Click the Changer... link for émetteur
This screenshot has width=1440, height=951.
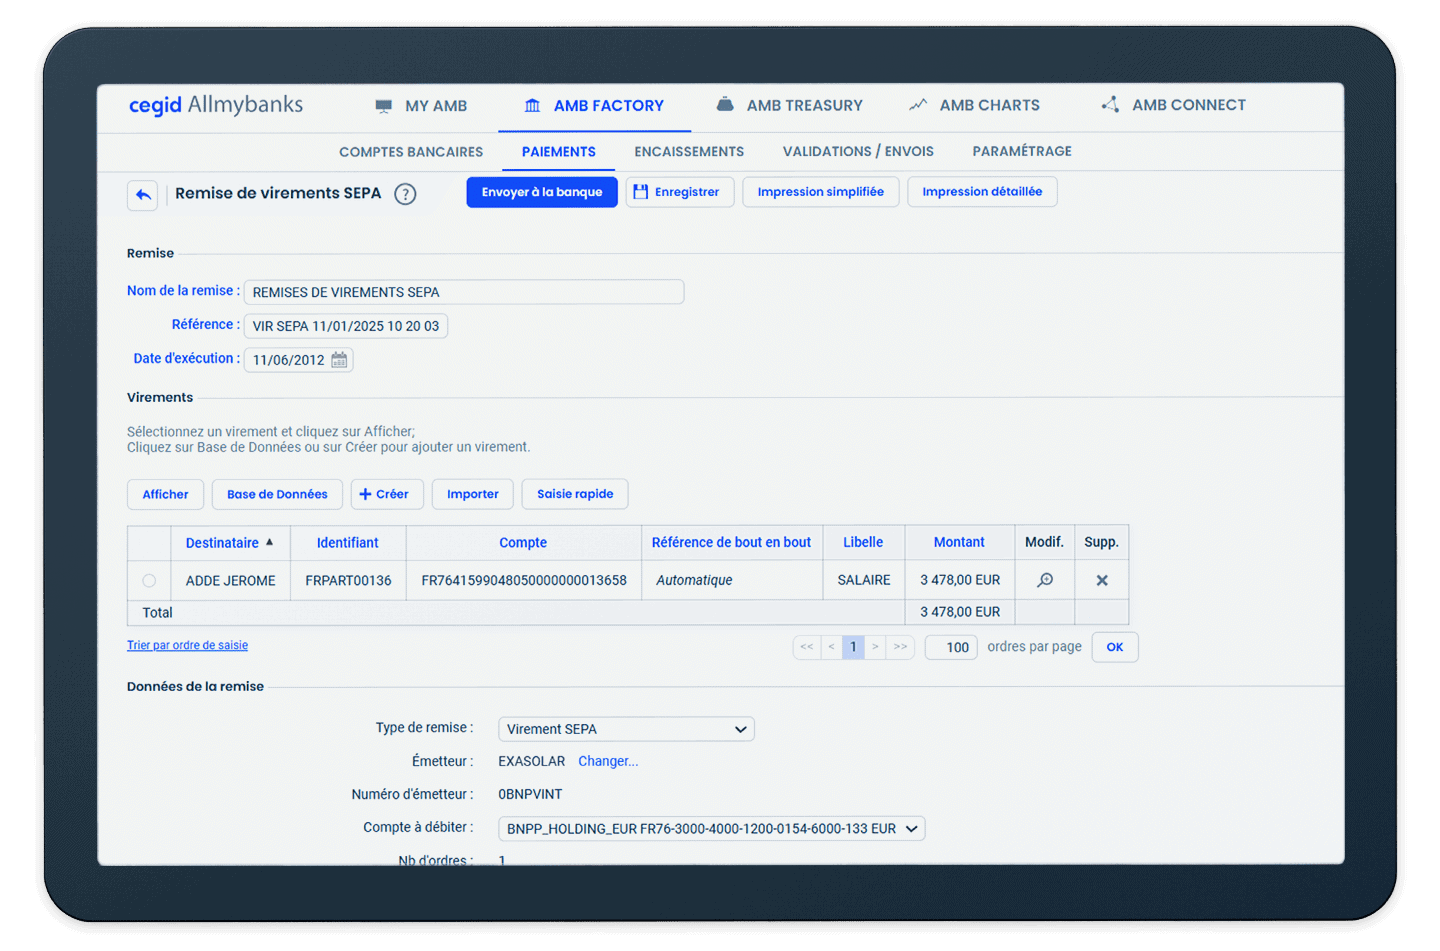click(608, 762)
